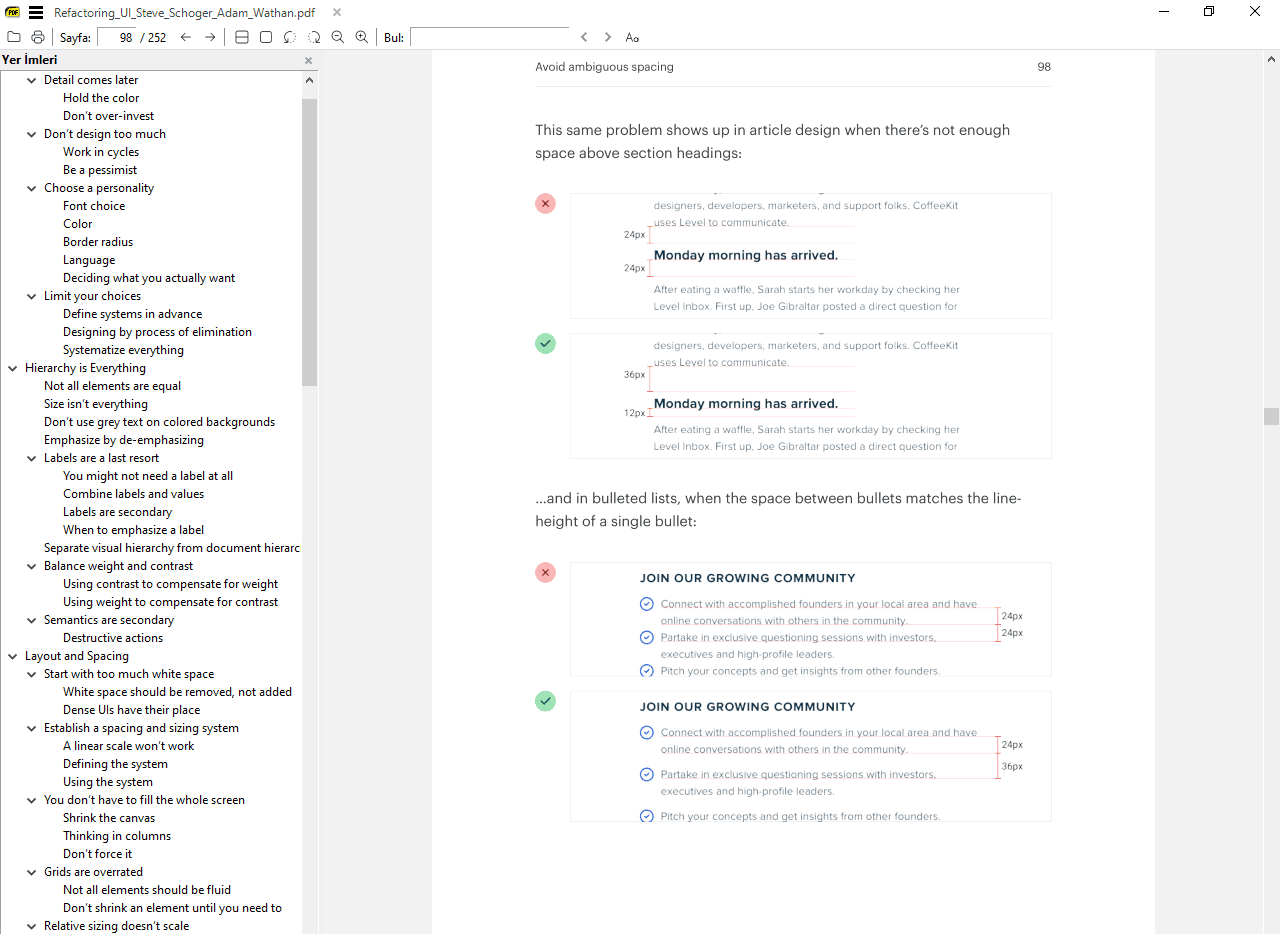Go to next page with right arrow

coord(210,37)
